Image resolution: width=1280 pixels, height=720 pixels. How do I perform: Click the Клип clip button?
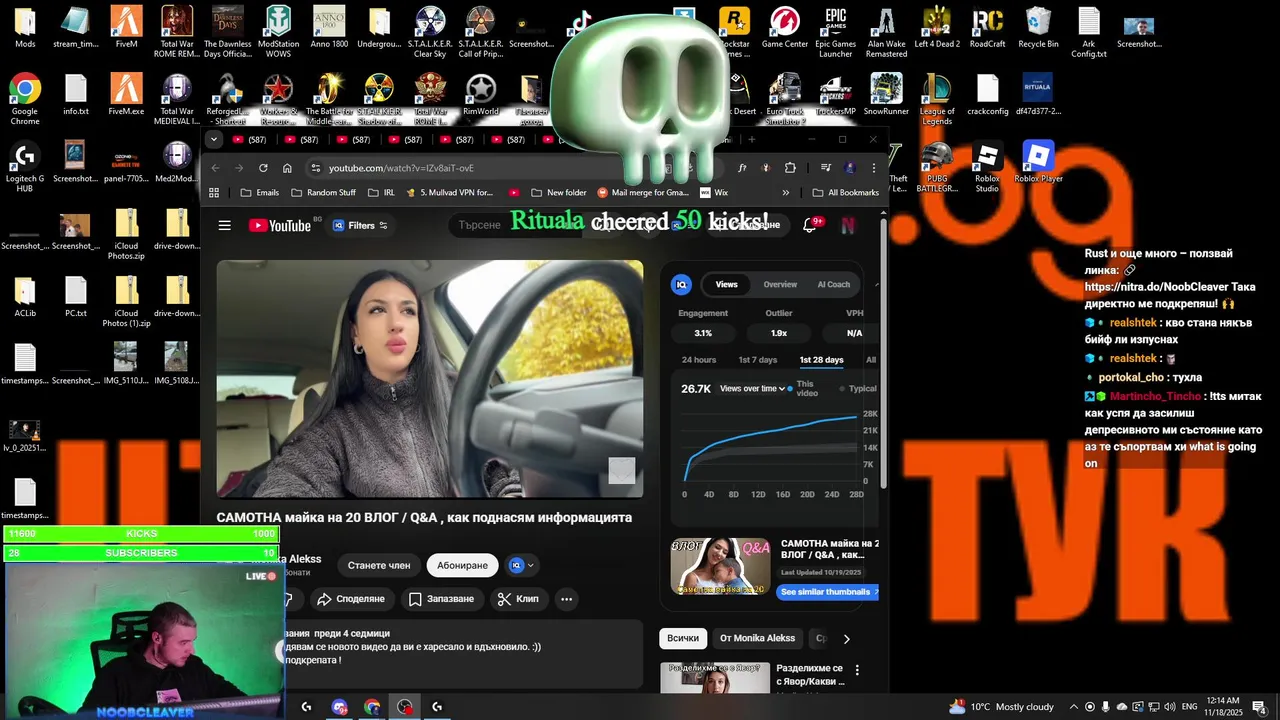pos(518,599)
